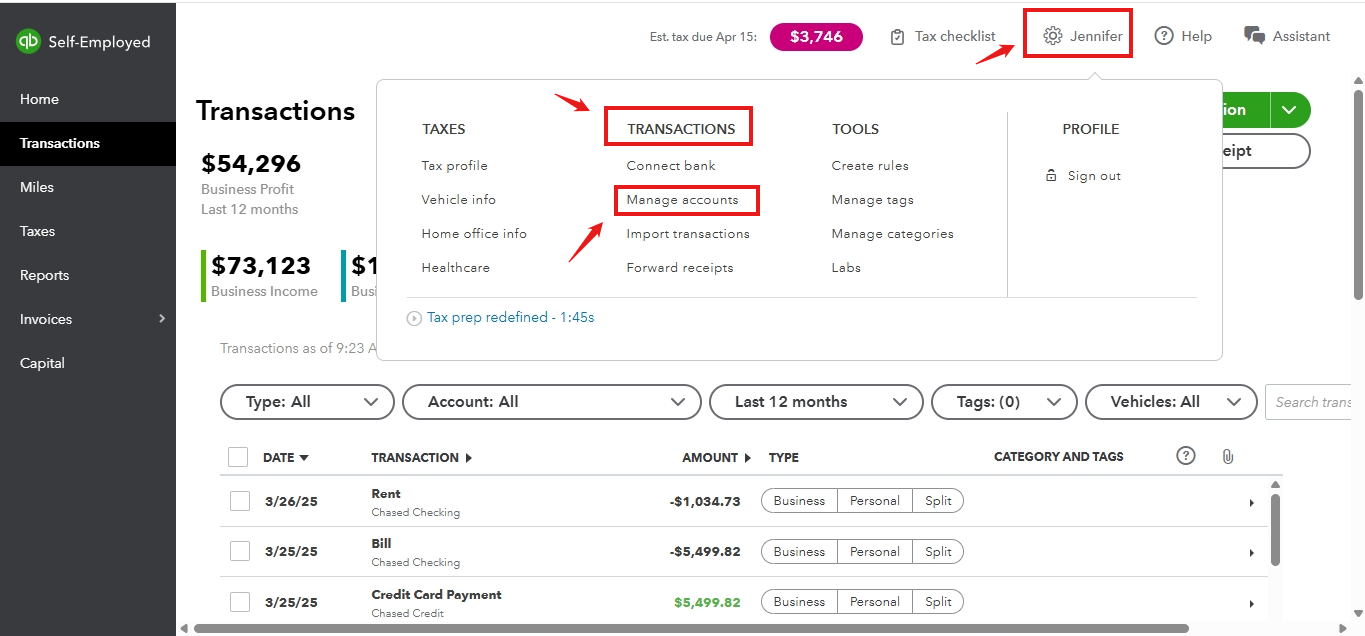Click Vehicle info in menu
This screenshot has height=636, width=1365.
tap(459, 200)
